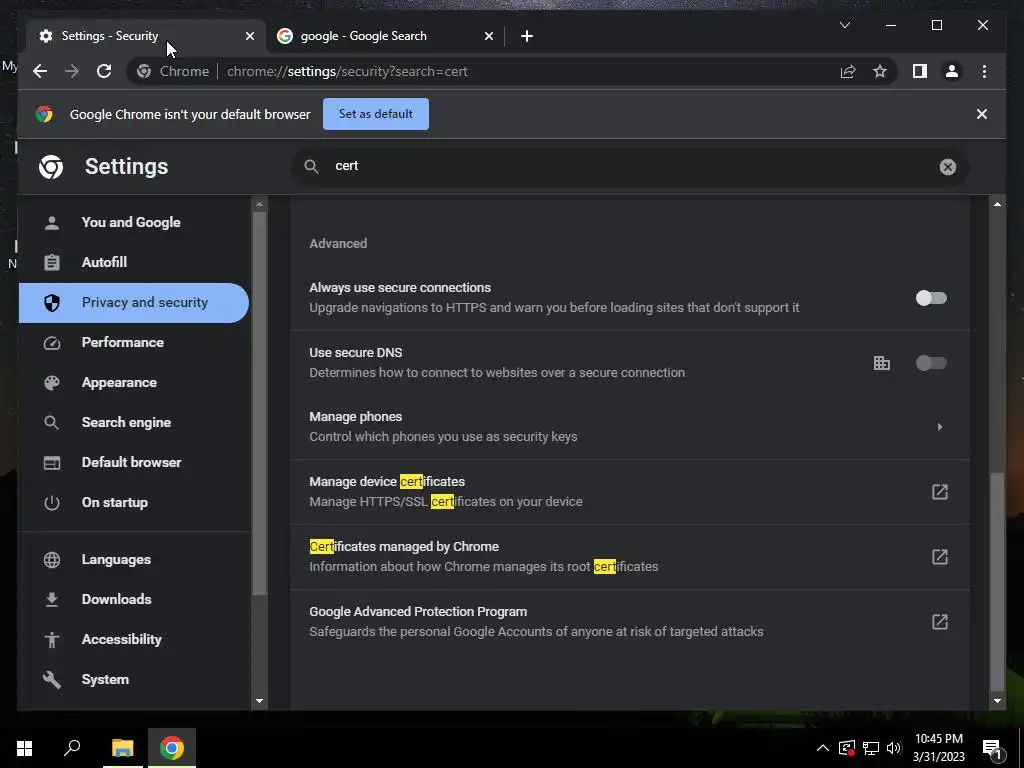
Task: Open Performance settings section
Action: click(x=133, y=342)
